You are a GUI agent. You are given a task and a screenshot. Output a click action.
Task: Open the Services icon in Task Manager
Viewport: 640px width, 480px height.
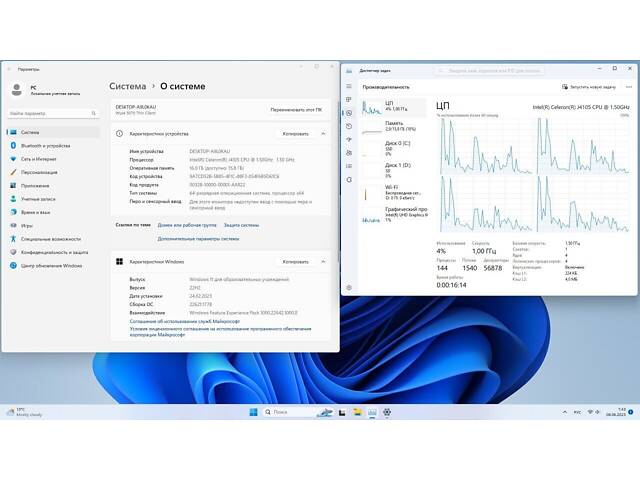(349, 180)
